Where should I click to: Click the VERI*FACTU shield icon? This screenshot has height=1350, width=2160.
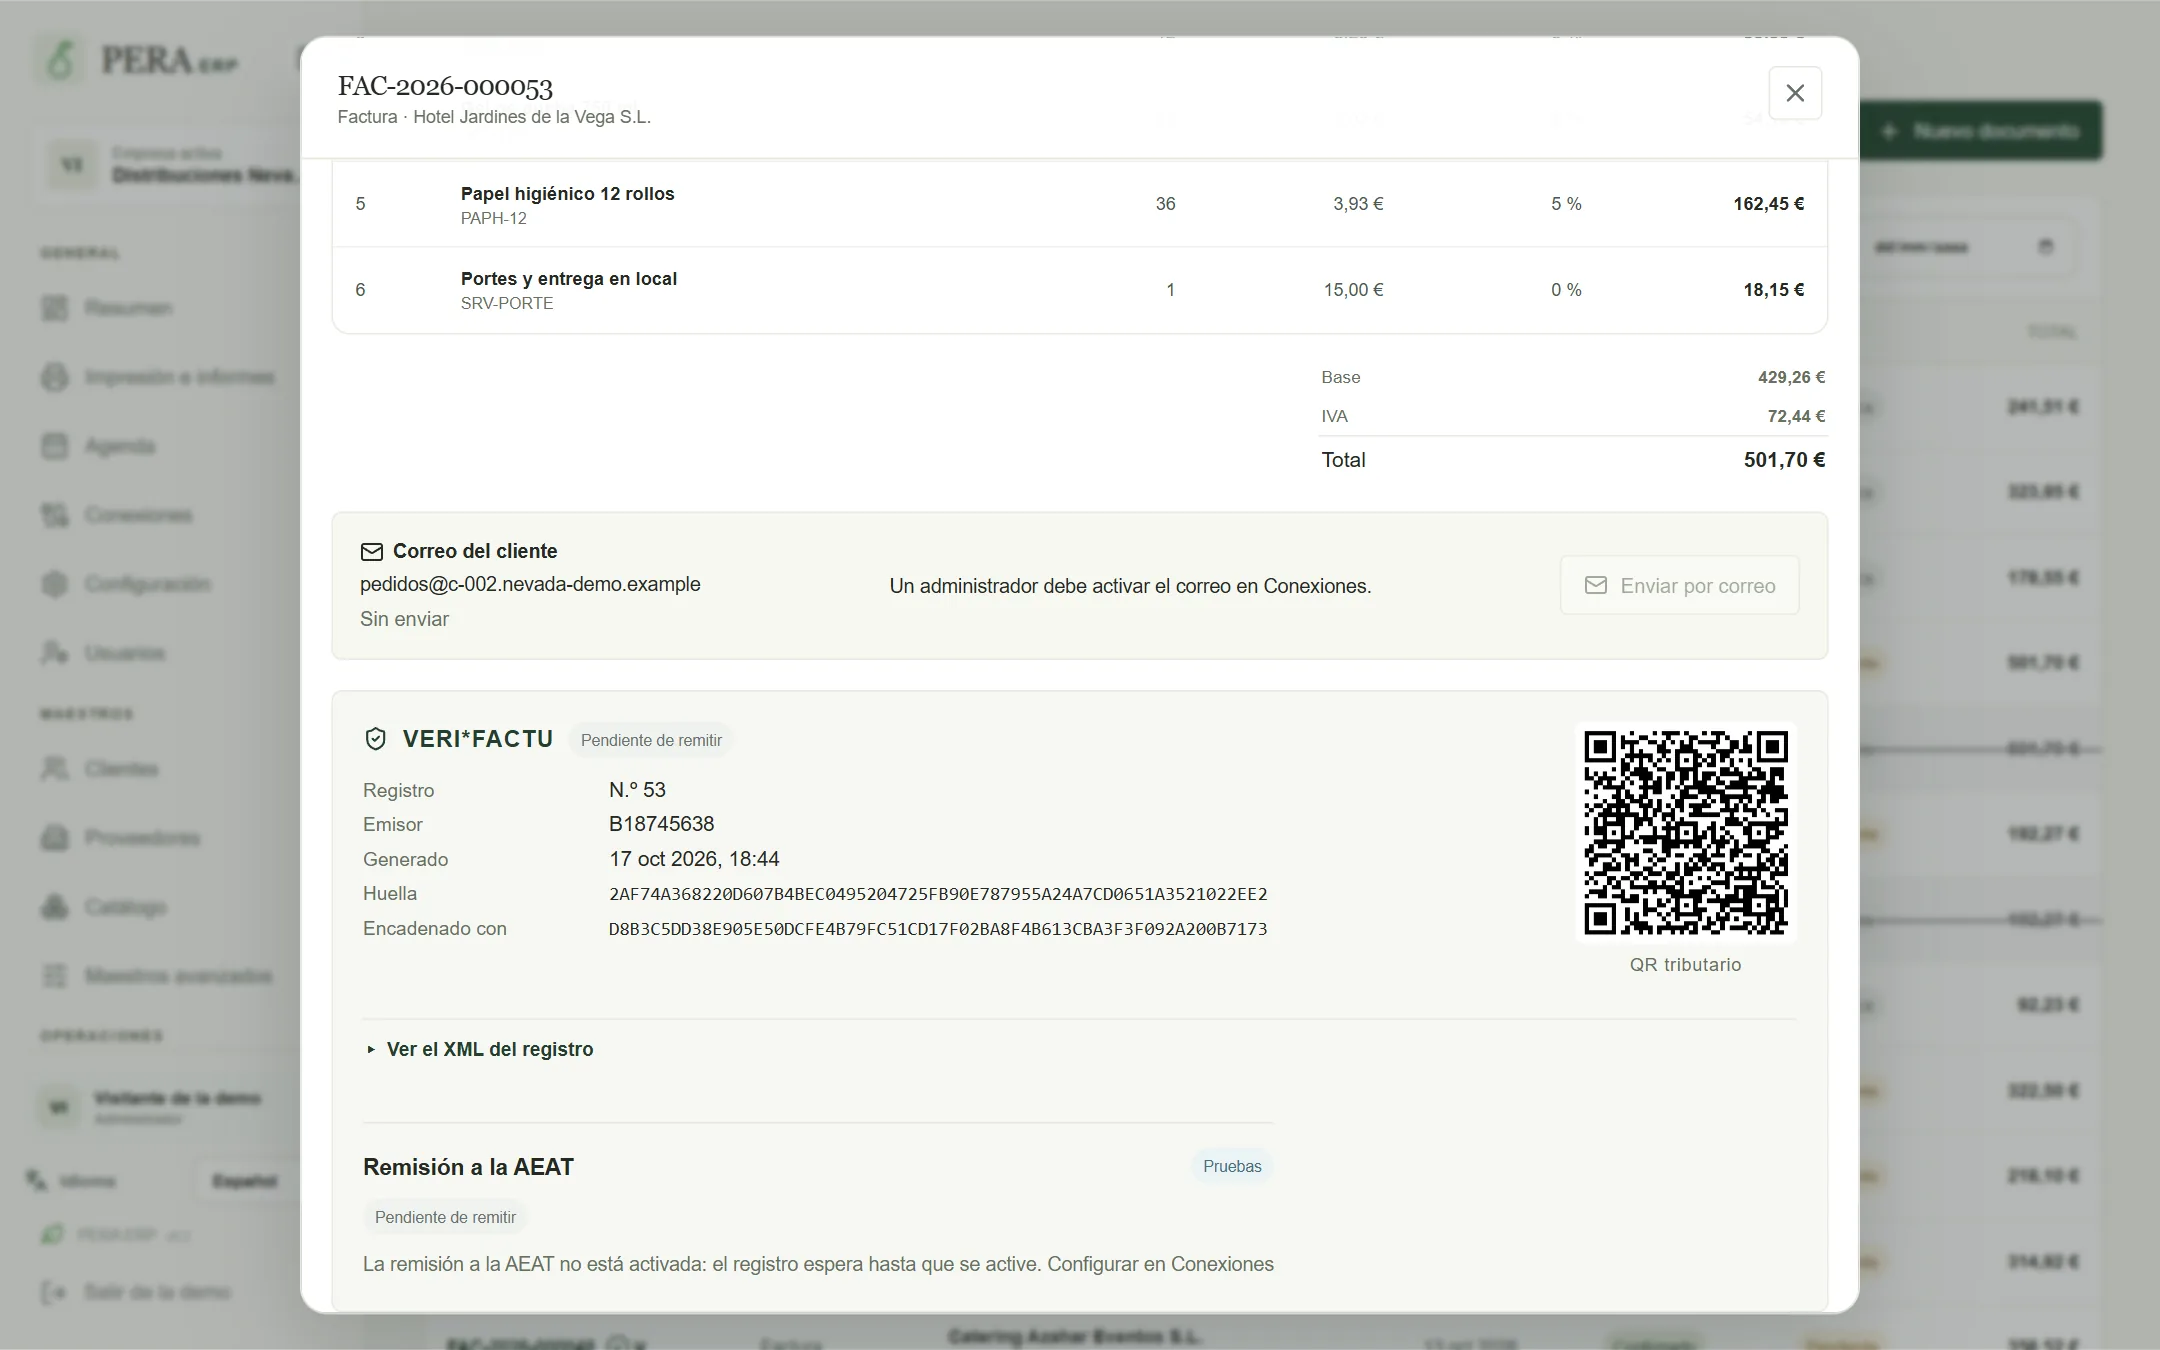pos(375,739)
